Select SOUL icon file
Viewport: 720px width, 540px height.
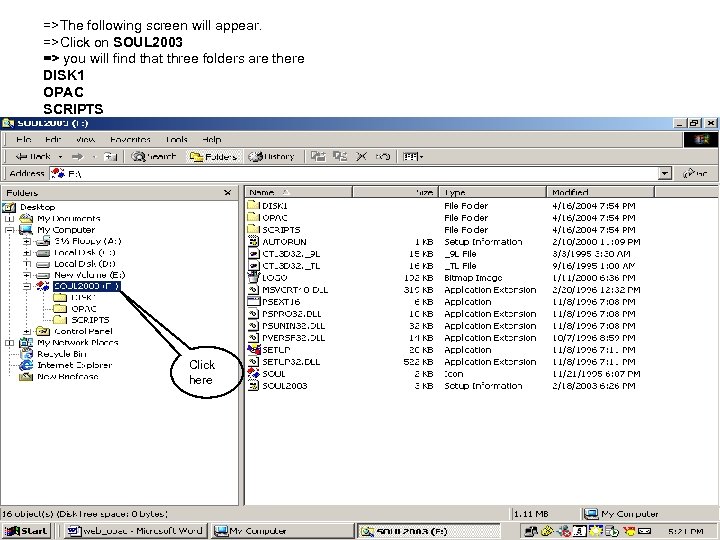253,373
